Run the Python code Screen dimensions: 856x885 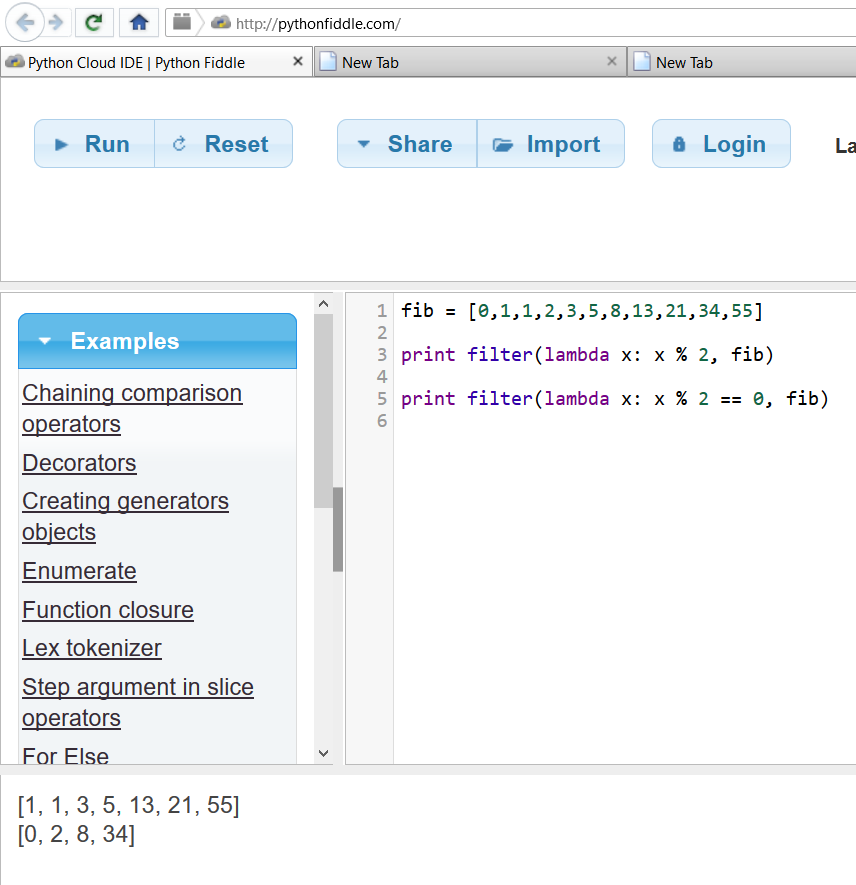(x=94, y=143)
